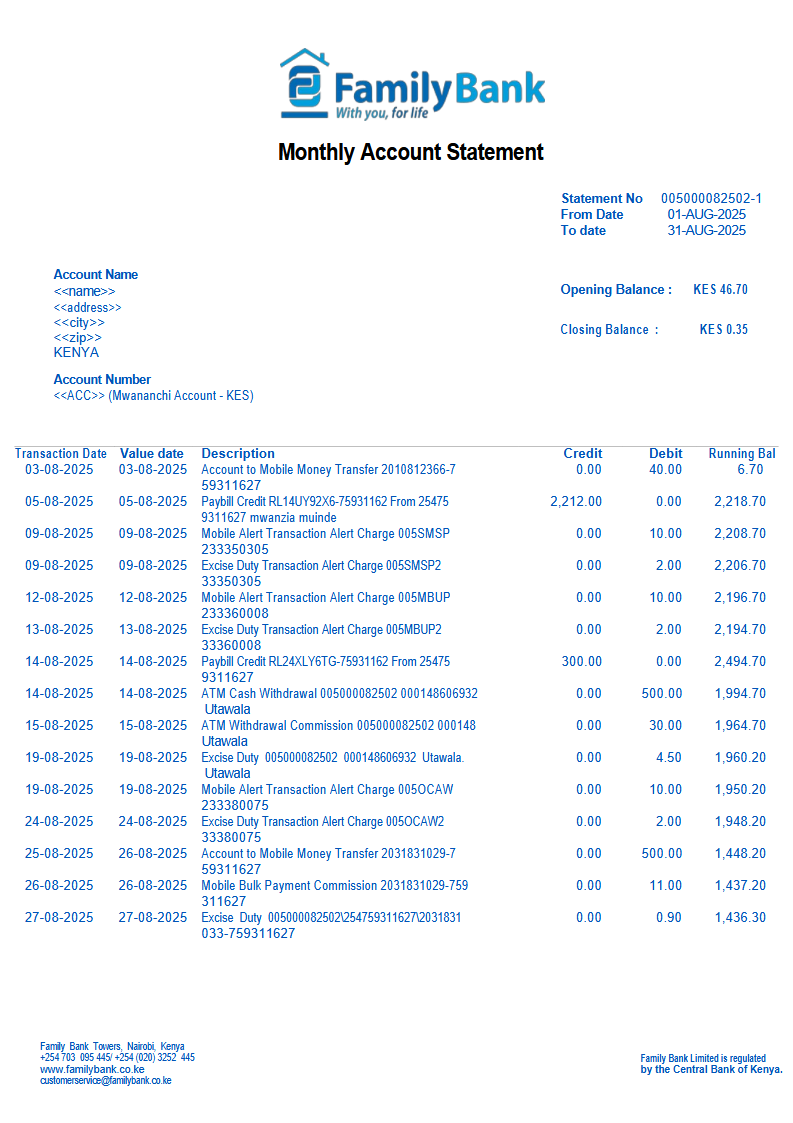Click the running balance 6.70
This screenshot has width=793, height=1123.
750,469
